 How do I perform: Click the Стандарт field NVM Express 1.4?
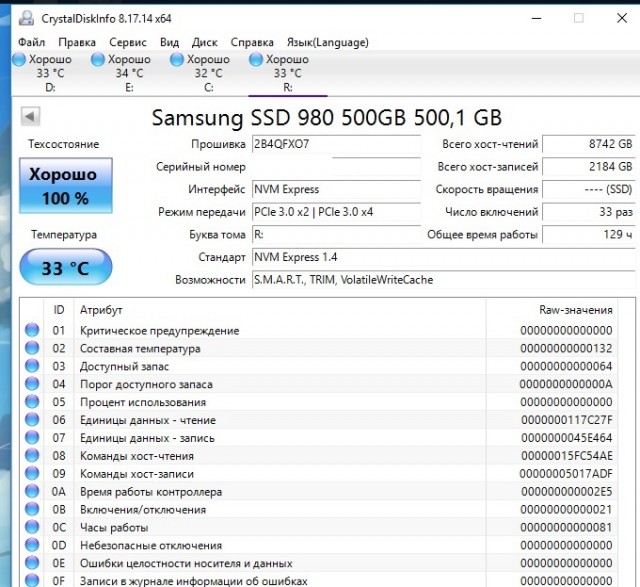point(444,257)
